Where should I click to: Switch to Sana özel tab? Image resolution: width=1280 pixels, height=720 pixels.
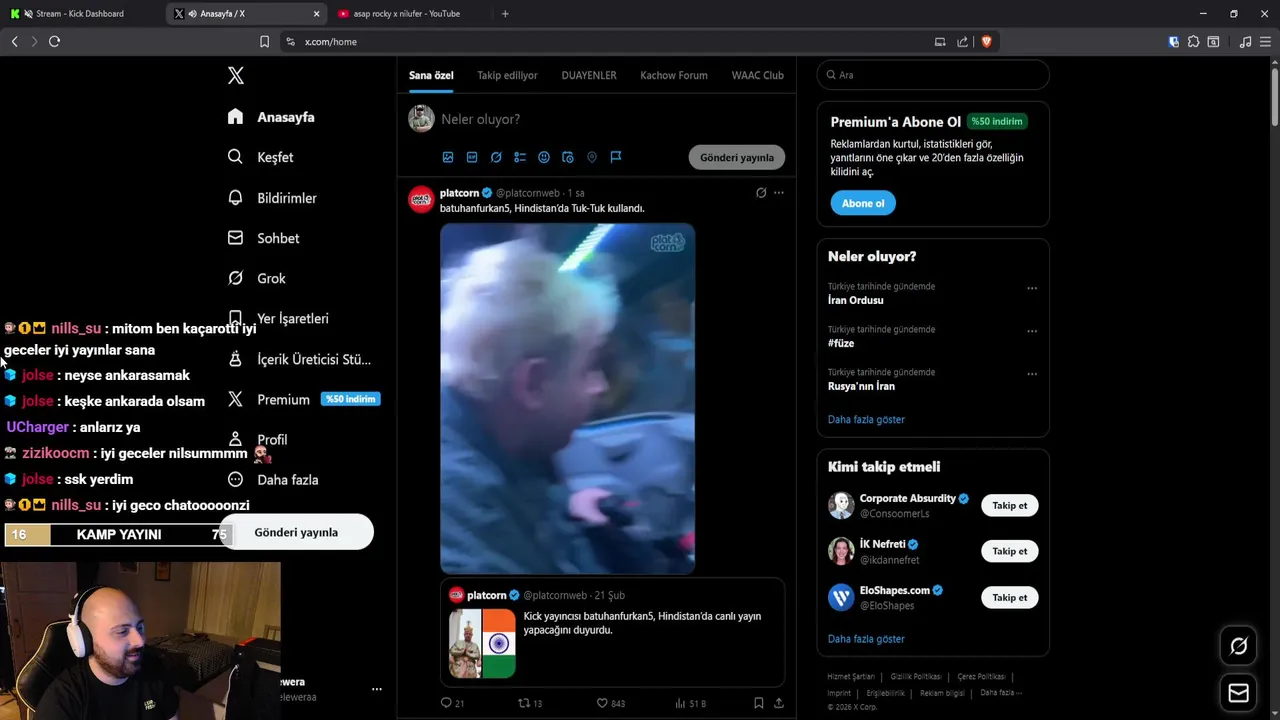click(x=431, y=75)
